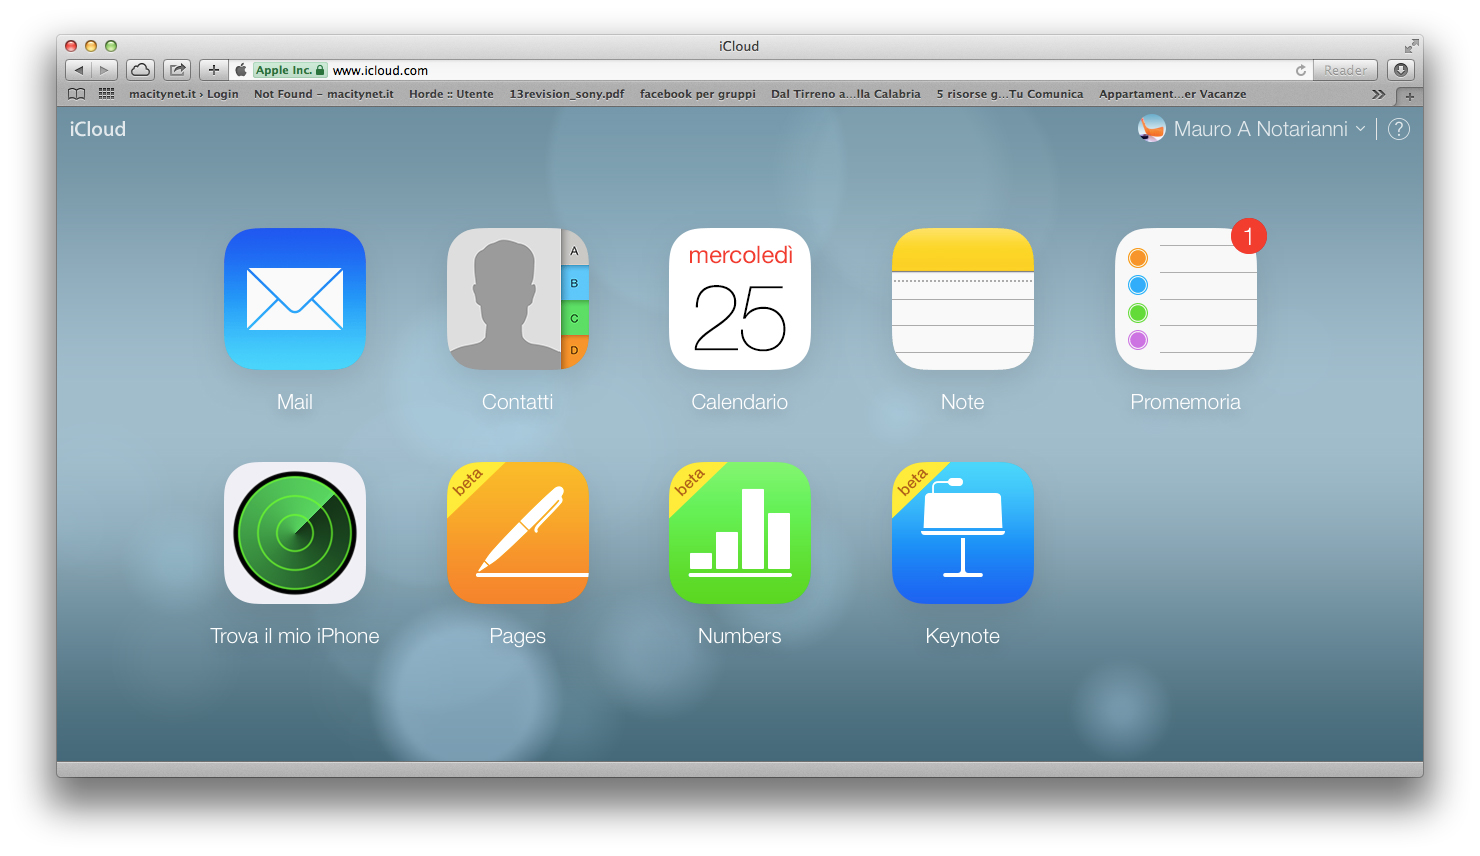Click the Numbers label text

point(740,636)
